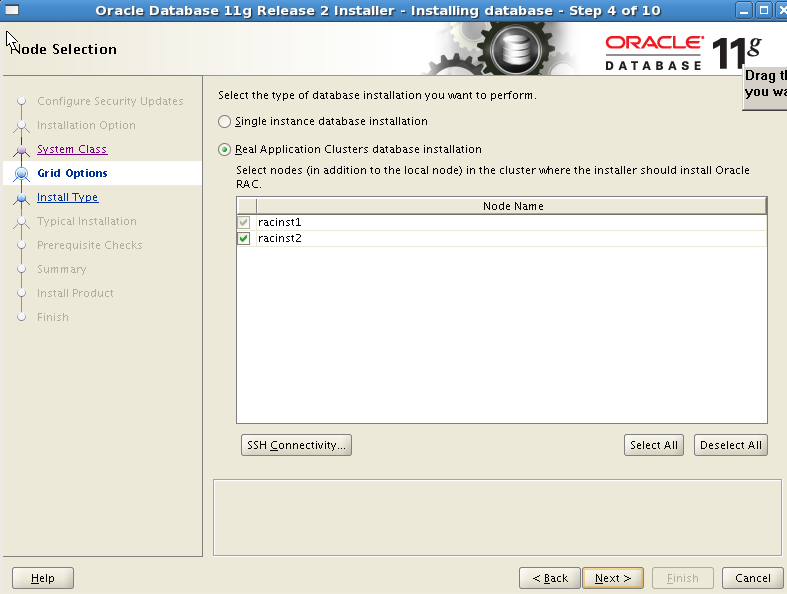Screen dimensions: 787x594
Task: Open the System Class step link
Action: click(x=72, y=149)
